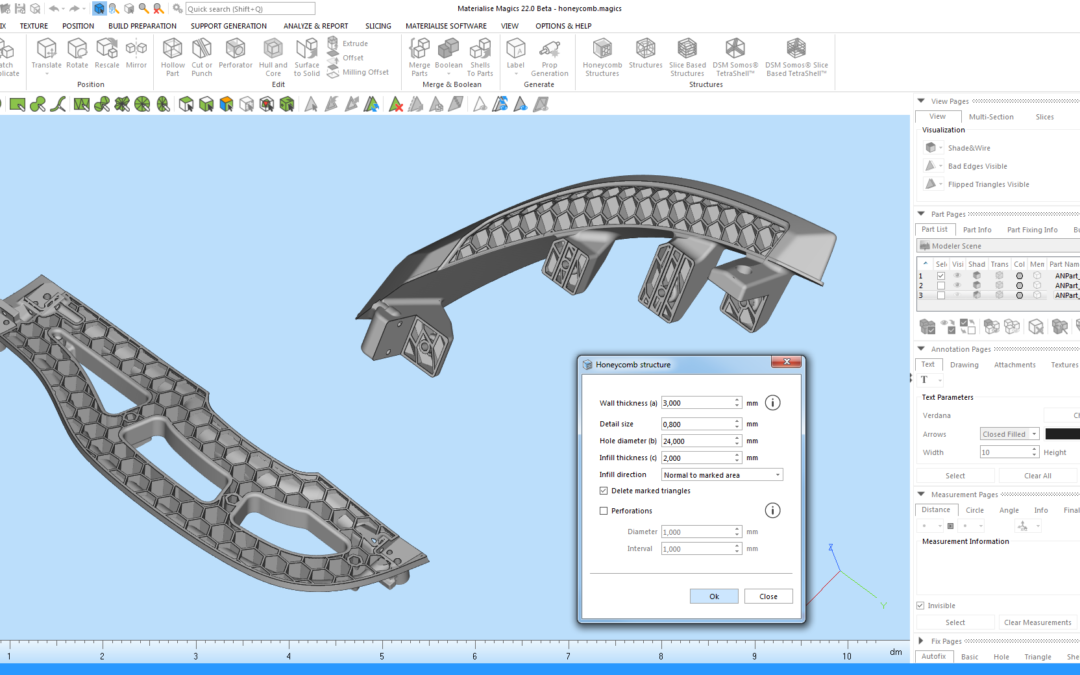Viewport: 1080px width, 675px height.
Task: Expand the Fix Pages panel
Action: 921,641
